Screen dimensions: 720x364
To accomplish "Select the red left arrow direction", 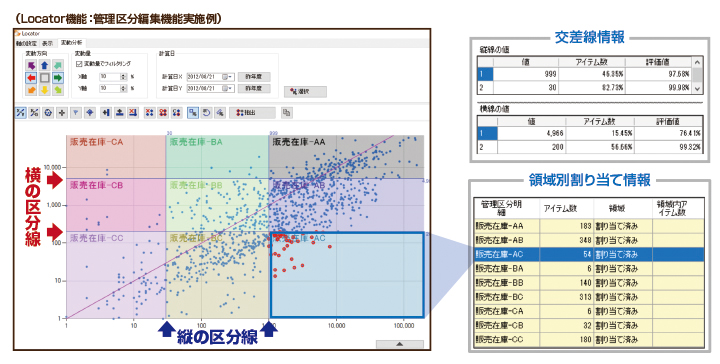I will [x=31, y=78].
